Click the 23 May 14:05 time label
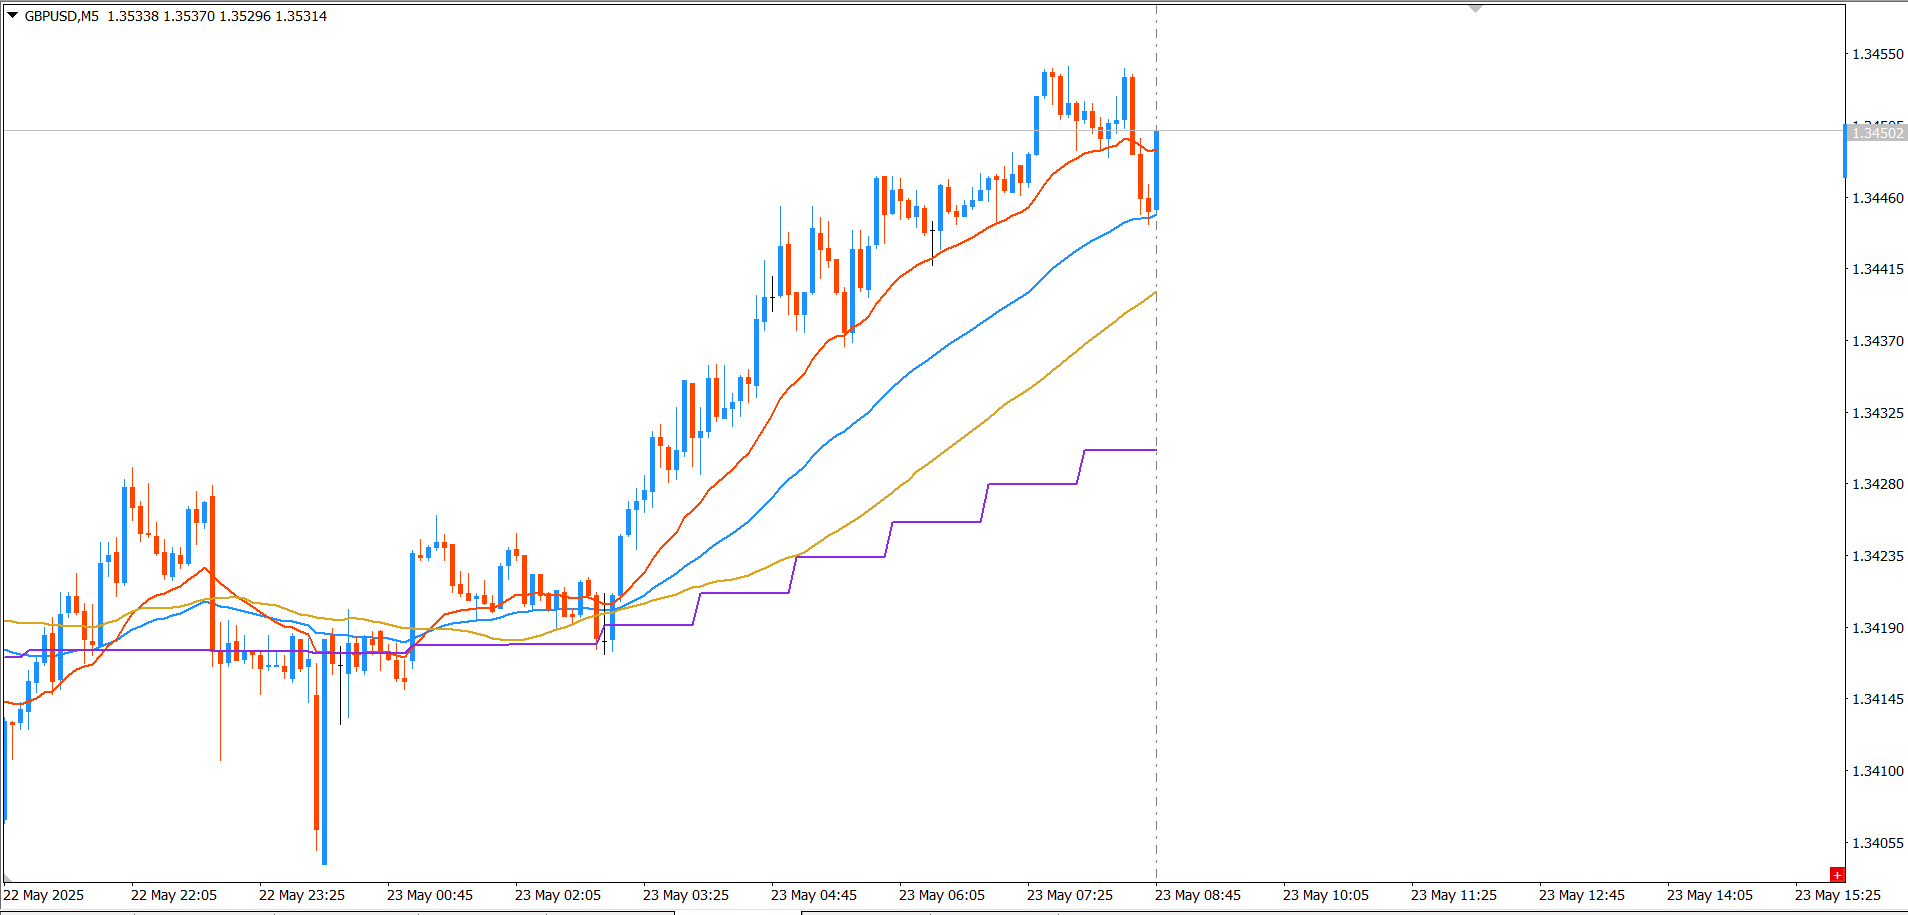This screenshot has height=915, width=1908. 1710,895
